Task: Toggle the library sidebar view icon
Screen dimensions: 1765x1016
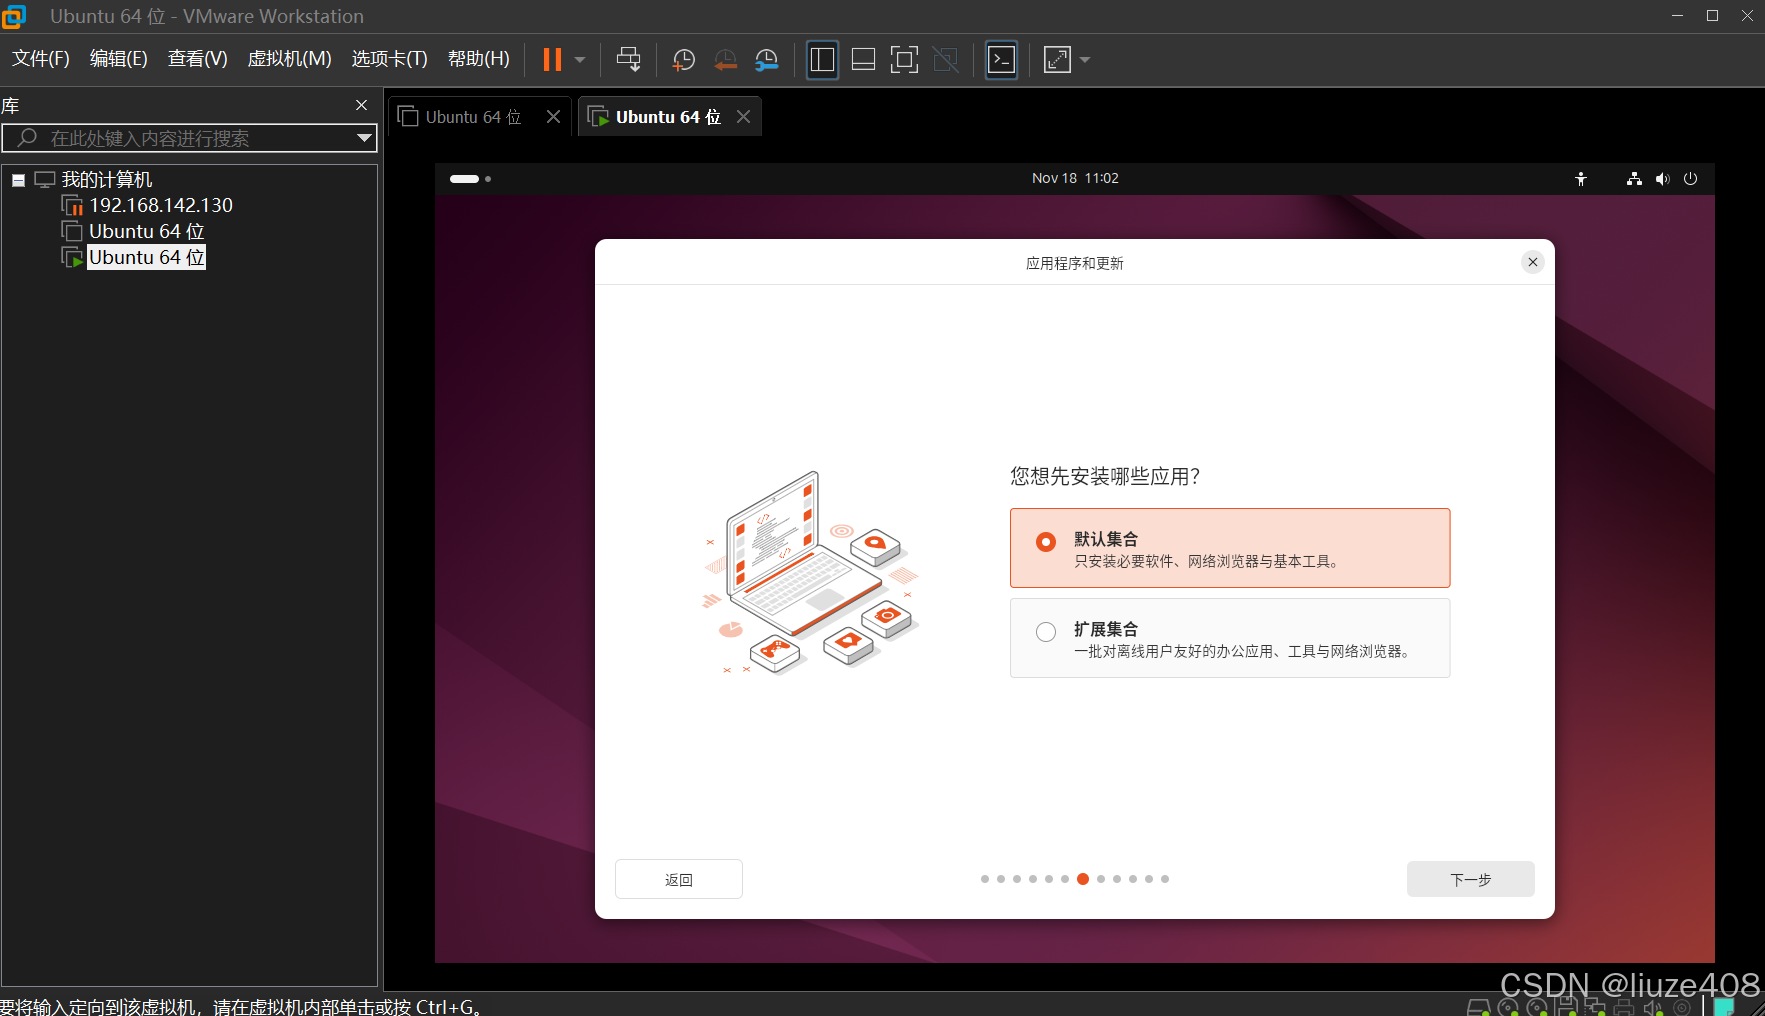Action: click(822, 60)
